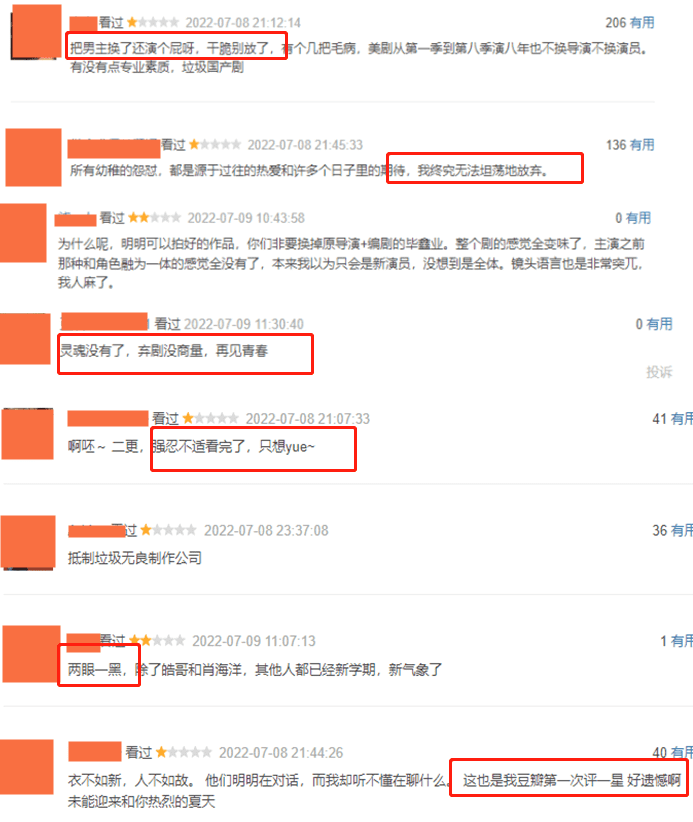Open avatar of the 21:45:33 reviewer
693x822 pixels.
34,157
